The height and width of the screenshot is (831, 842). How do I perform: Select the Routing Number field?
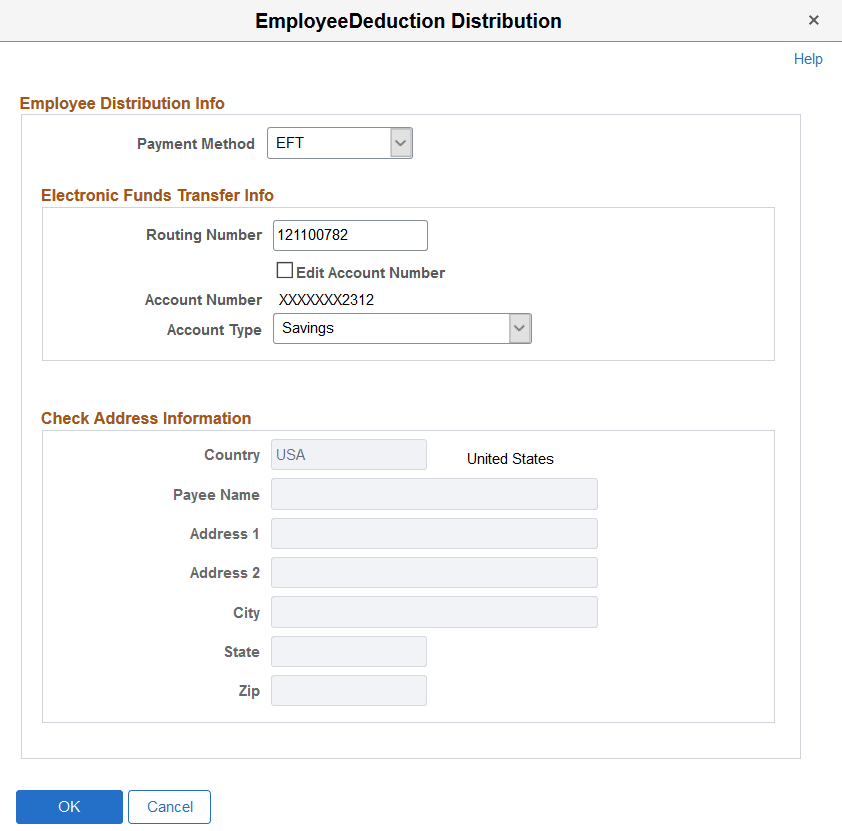(x=349, y=235)
